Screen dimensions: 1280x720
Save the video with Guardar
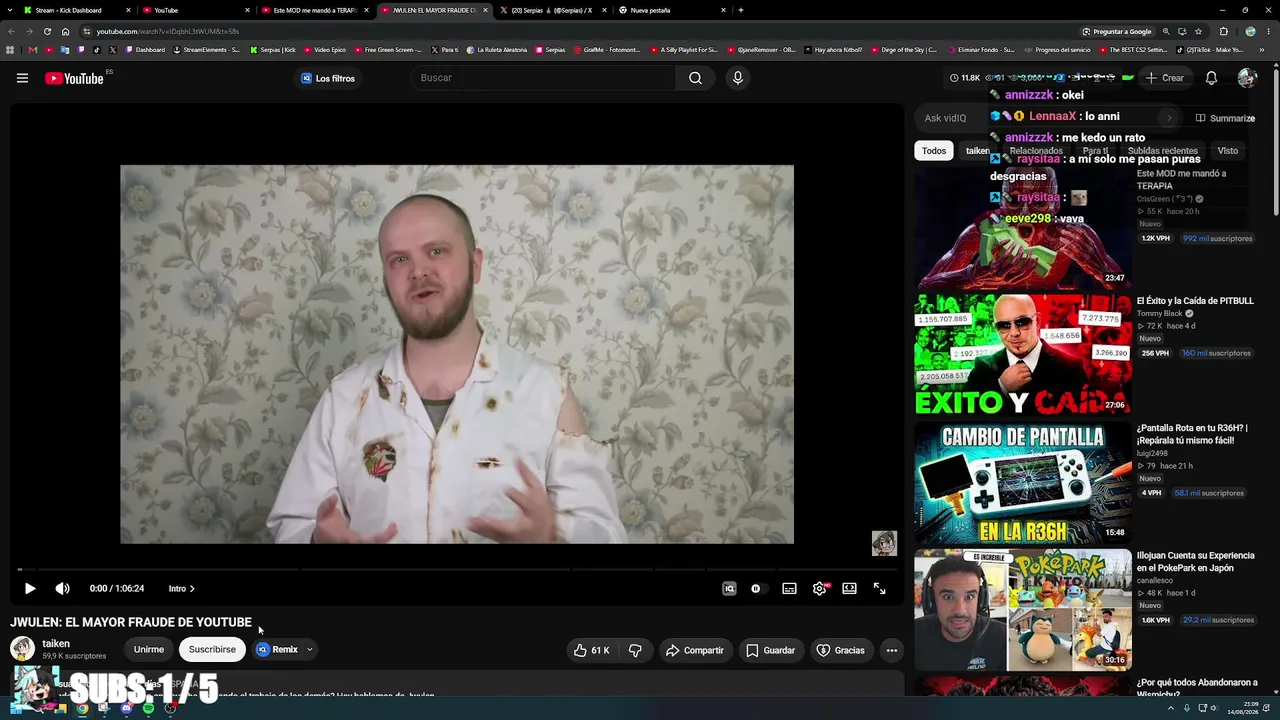point(771,650)
